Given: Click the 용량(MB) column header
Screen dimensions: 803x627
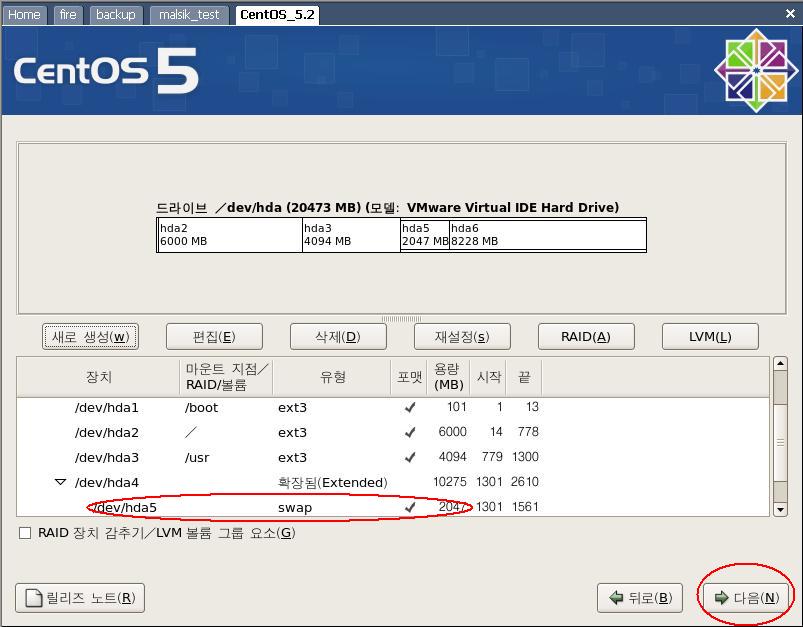Looking at the screenshot, I should coord(448,377).
